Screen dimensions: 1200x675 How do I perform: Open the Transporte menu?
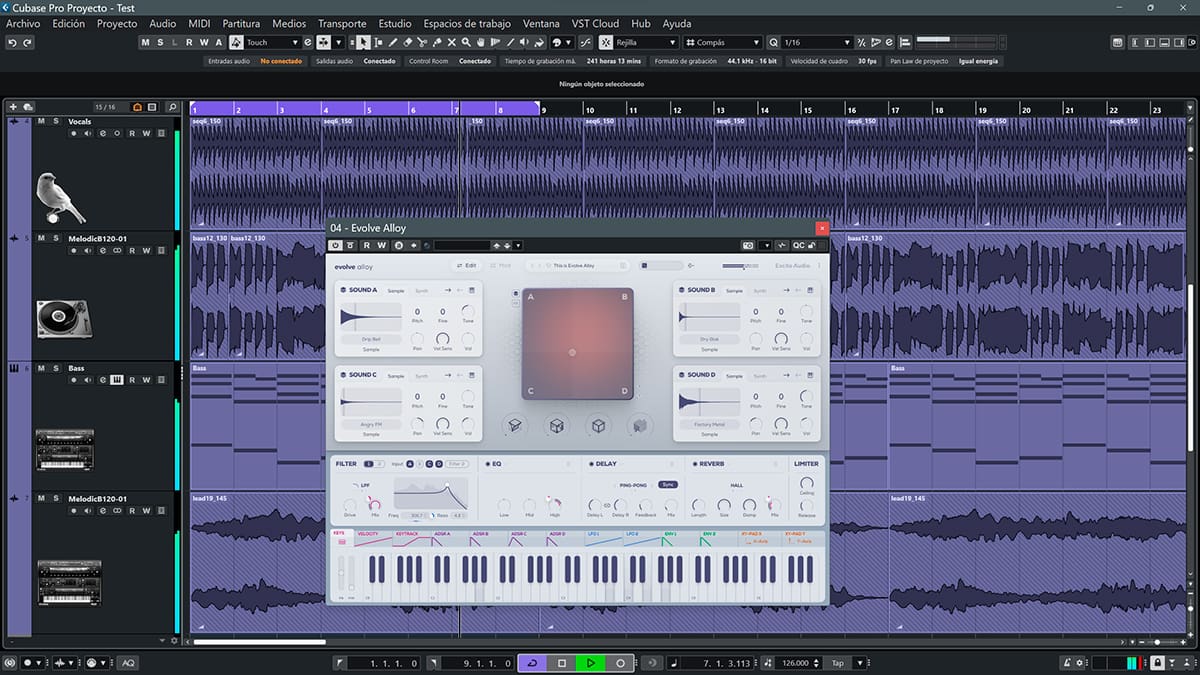click(x=342, y=23)
